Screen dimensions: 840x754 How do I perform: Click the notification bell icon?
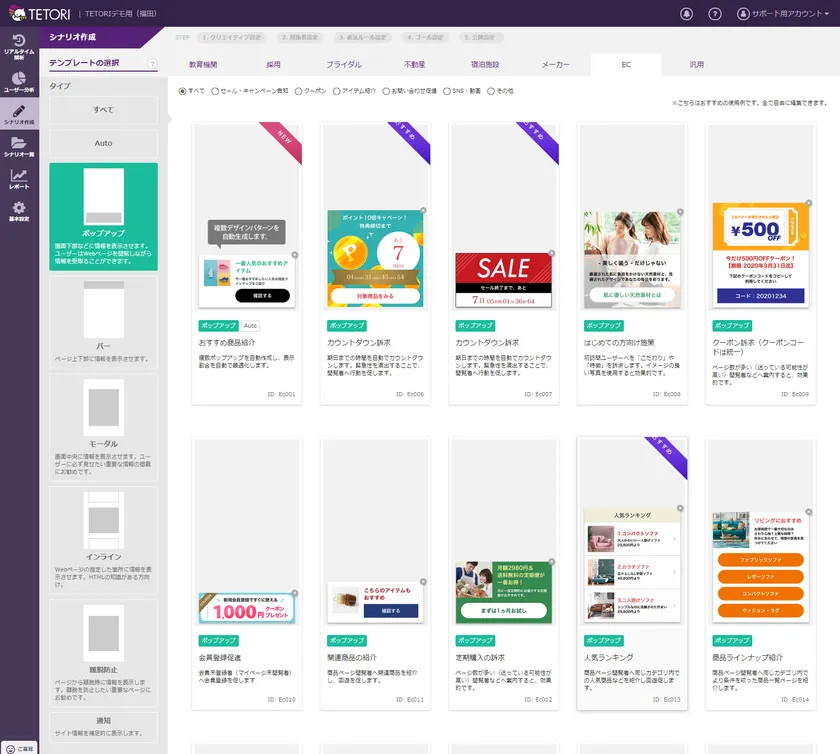coord(686,14)
